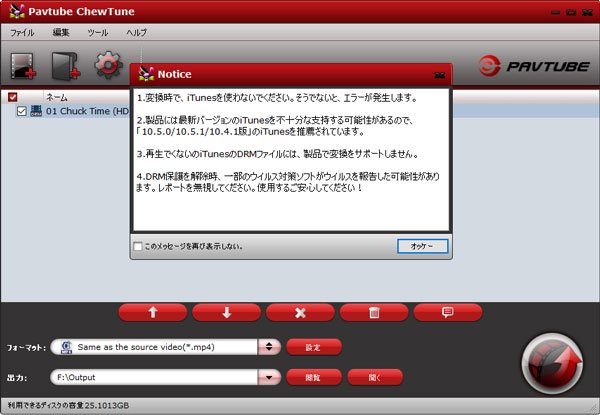Screen dimensions: 600x415
Task: Toggle the select-all checkbox in header
Action: tap(13, 97)
